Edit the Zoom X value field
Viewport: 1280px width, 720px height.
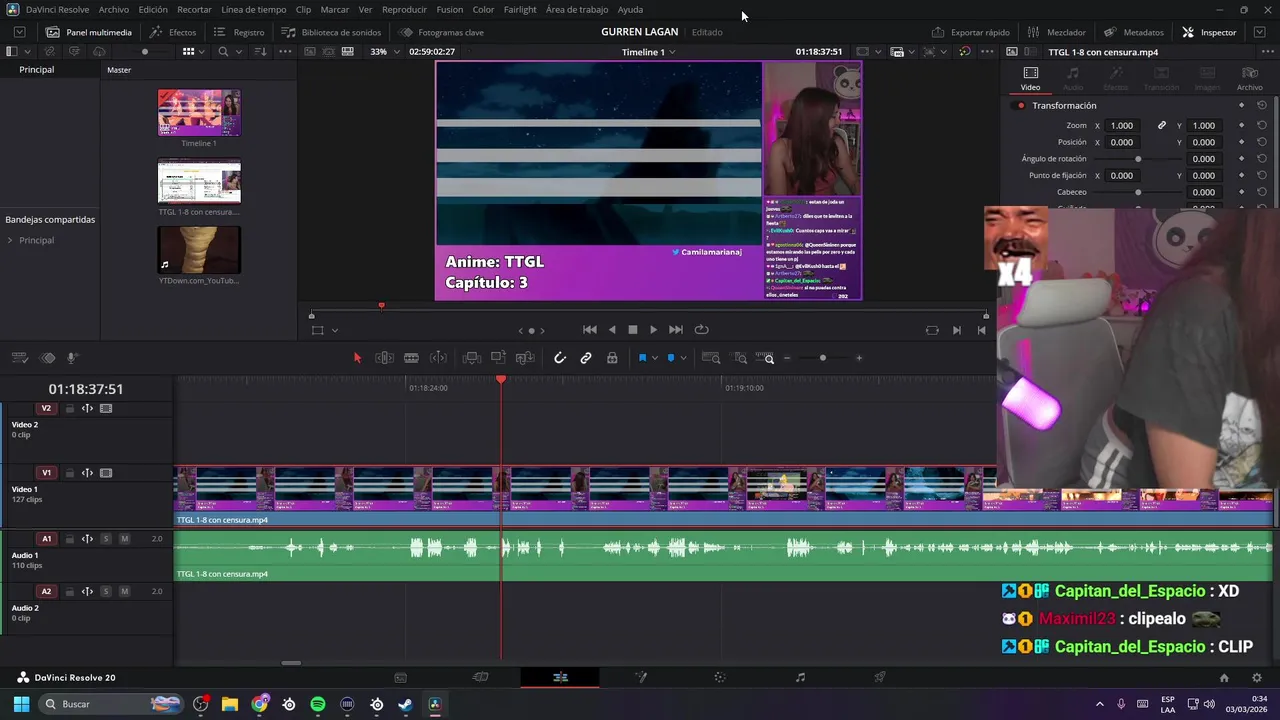1123,125
